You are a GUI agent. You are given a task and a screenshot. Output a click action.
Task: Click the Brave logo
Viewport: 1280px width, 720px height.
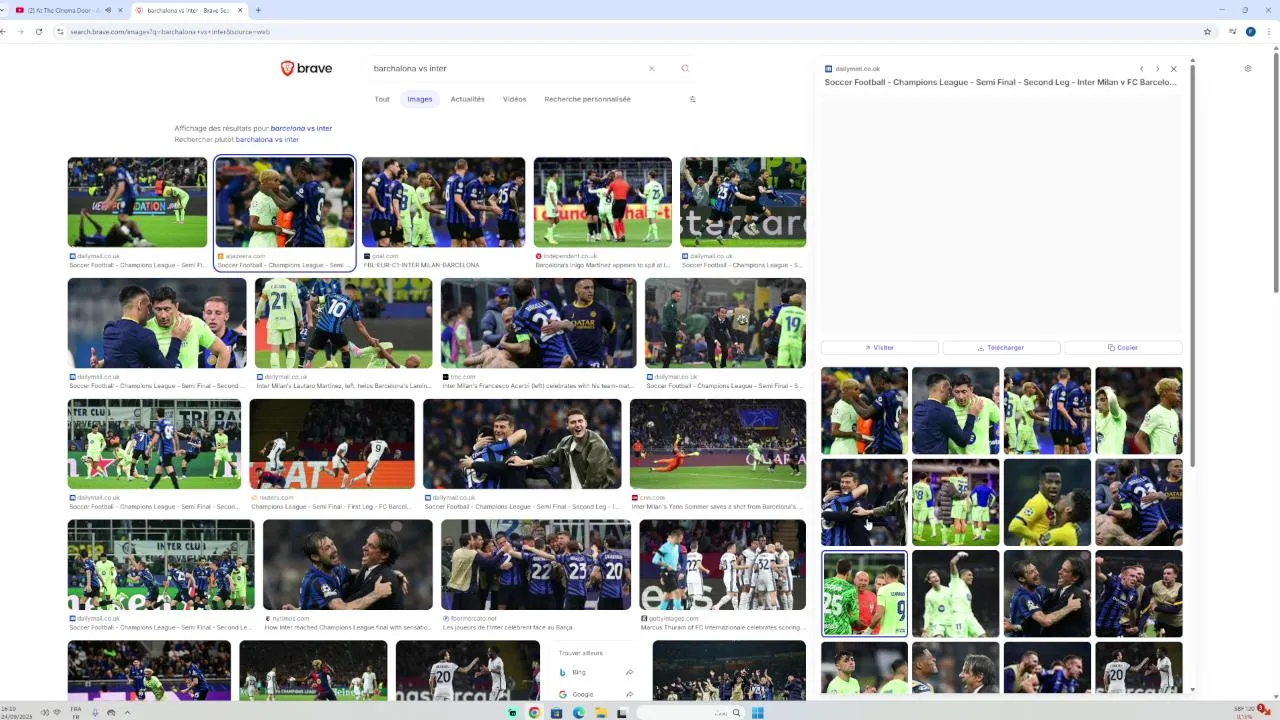point(306,68)
